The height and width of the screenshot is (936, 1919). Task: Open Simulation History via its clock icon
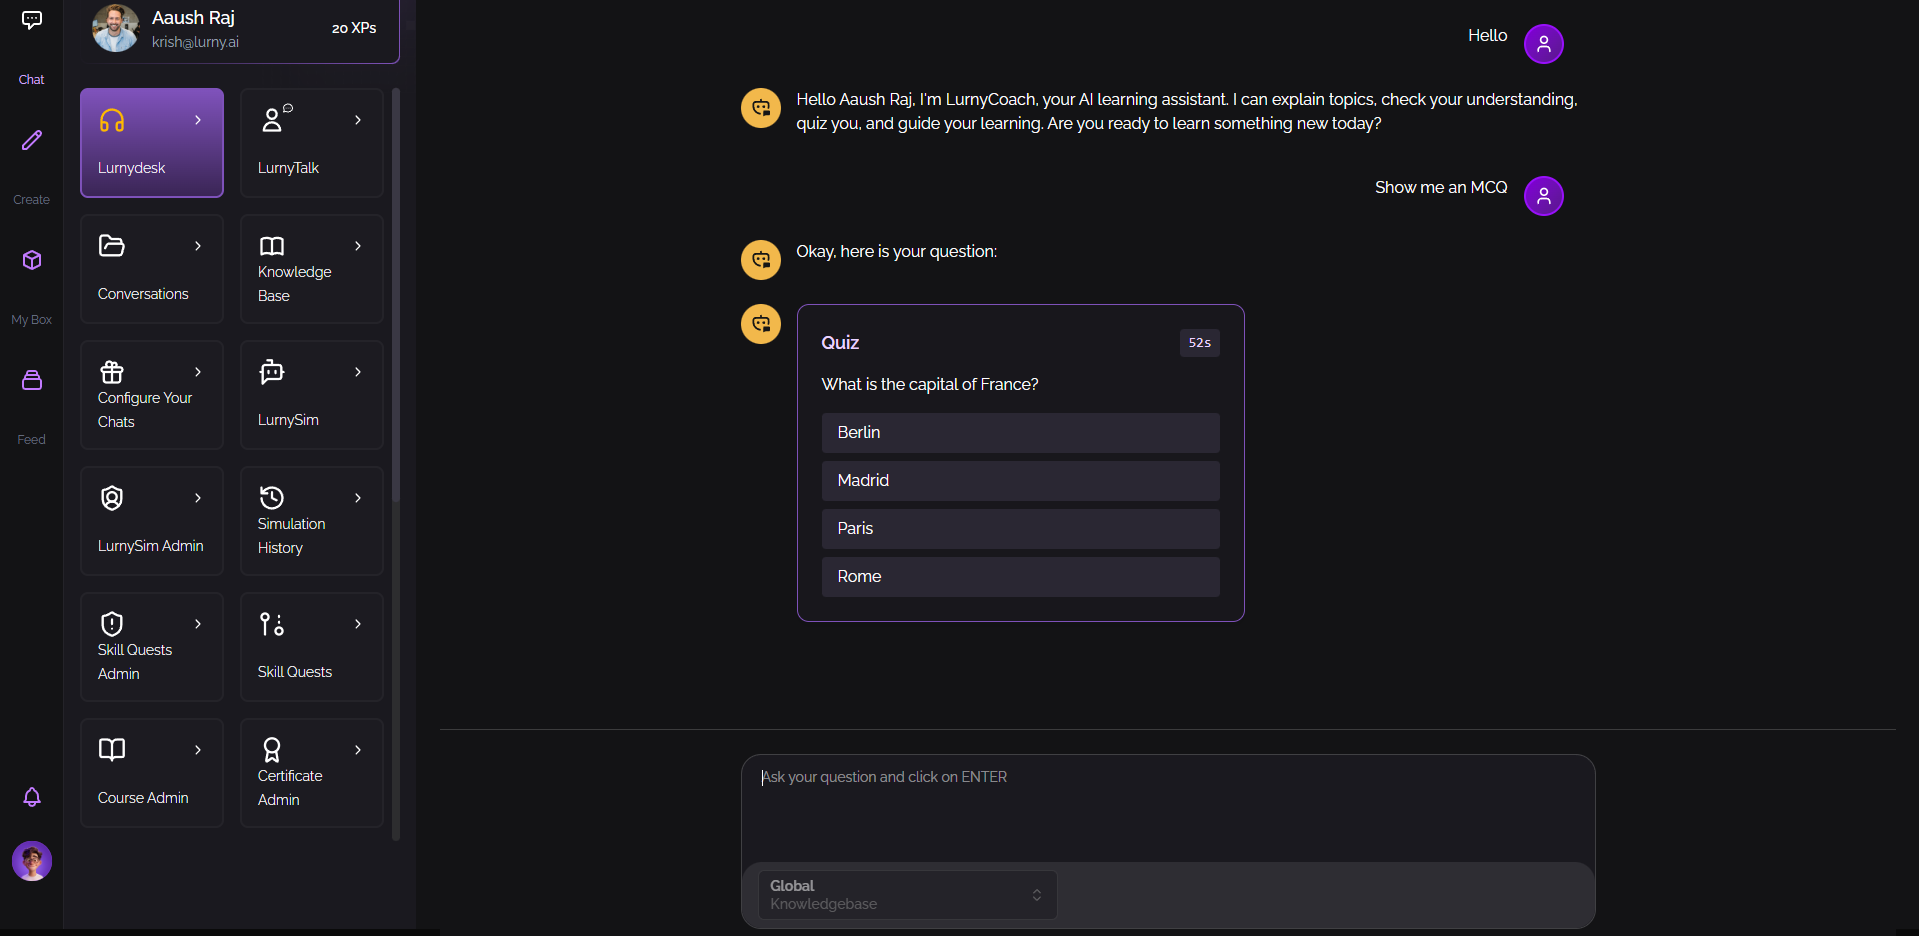(271, 497)
